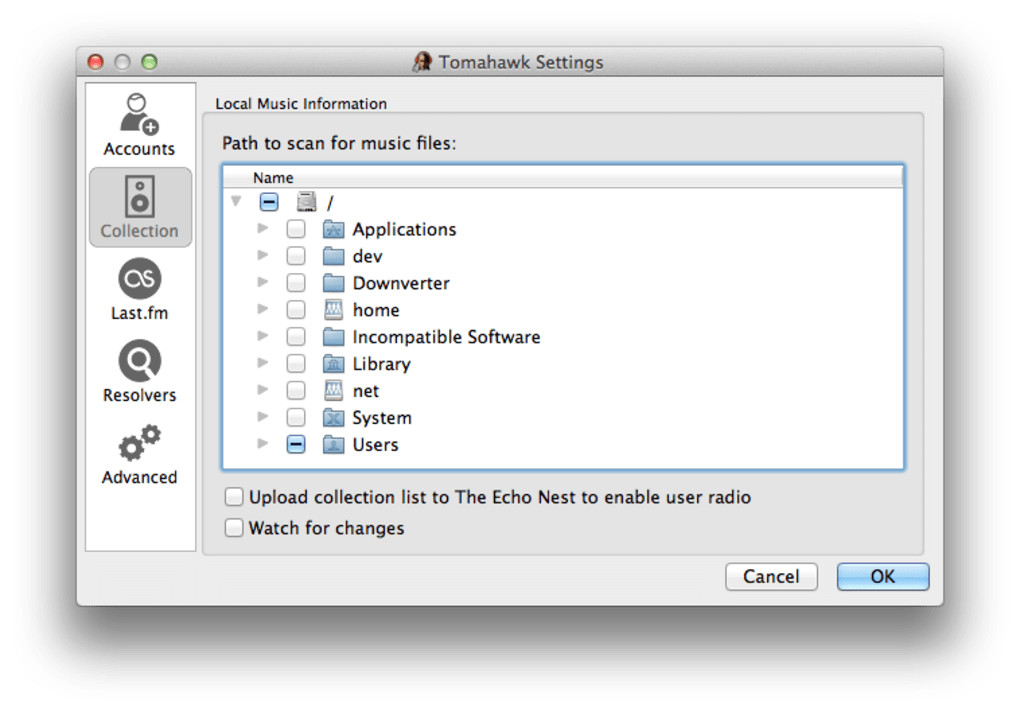
Task: Select the Applications row text
Action: (404, 230)
